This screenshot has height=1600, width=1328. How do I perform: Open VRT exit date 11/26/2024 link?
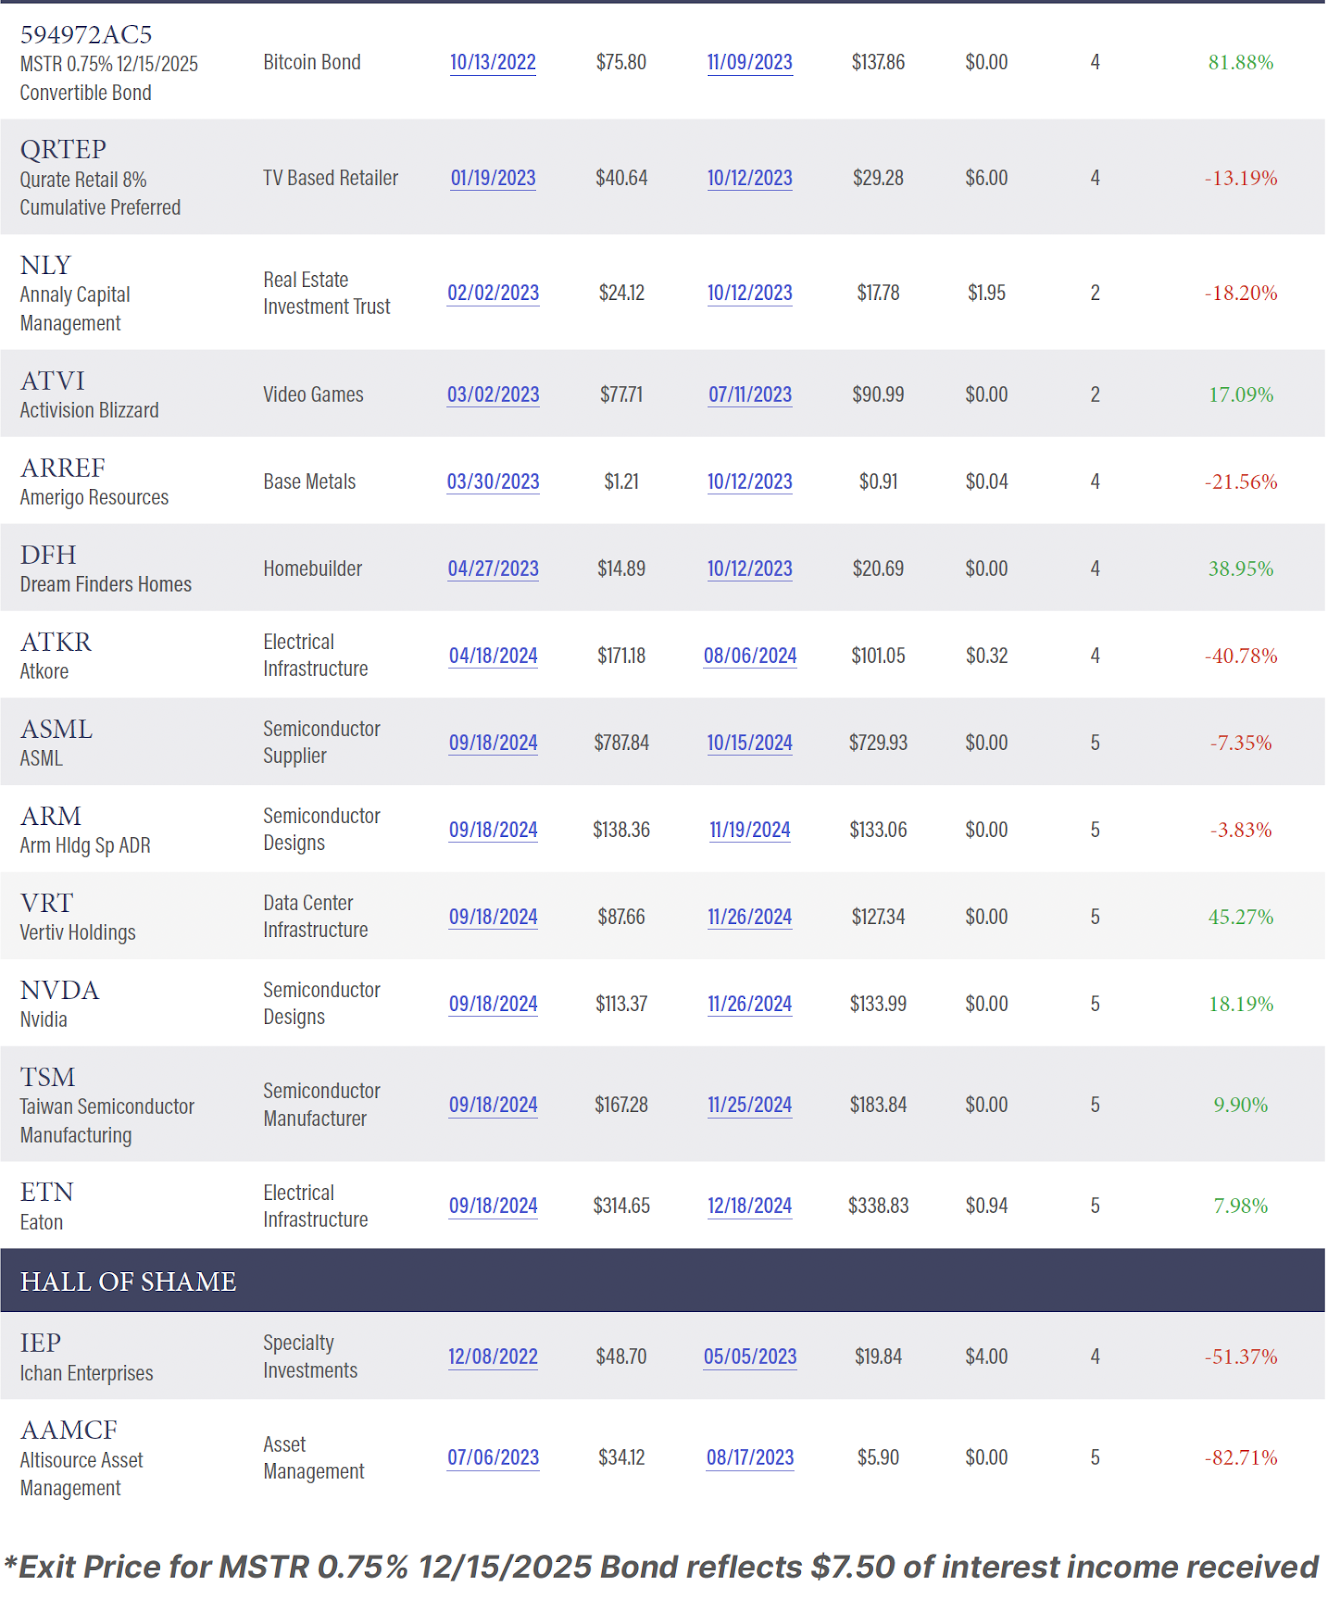(x=750, y=917)
